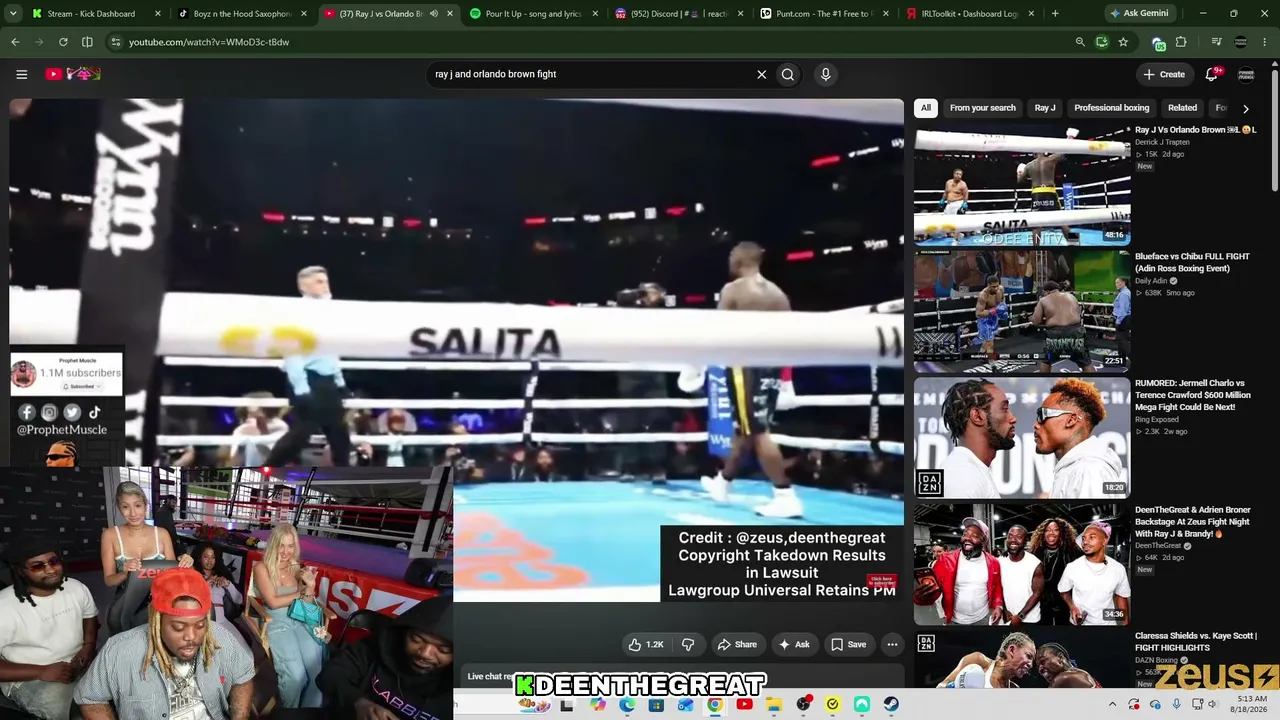1280x720 pixels.
Task: Open YouTube notifications bell
Action: (x=1212, y=74)
